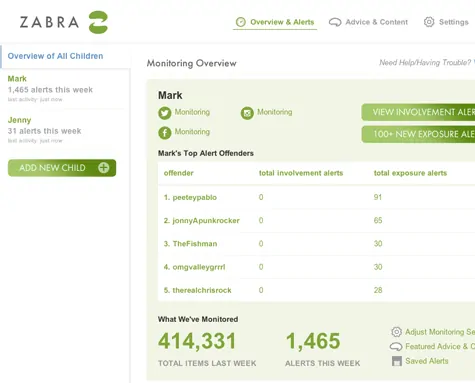The height and width of the screenshot is (383, 475).
Task: Click the gear icon next to Settings
Action: pyautogui.click(x=429, y=22)
